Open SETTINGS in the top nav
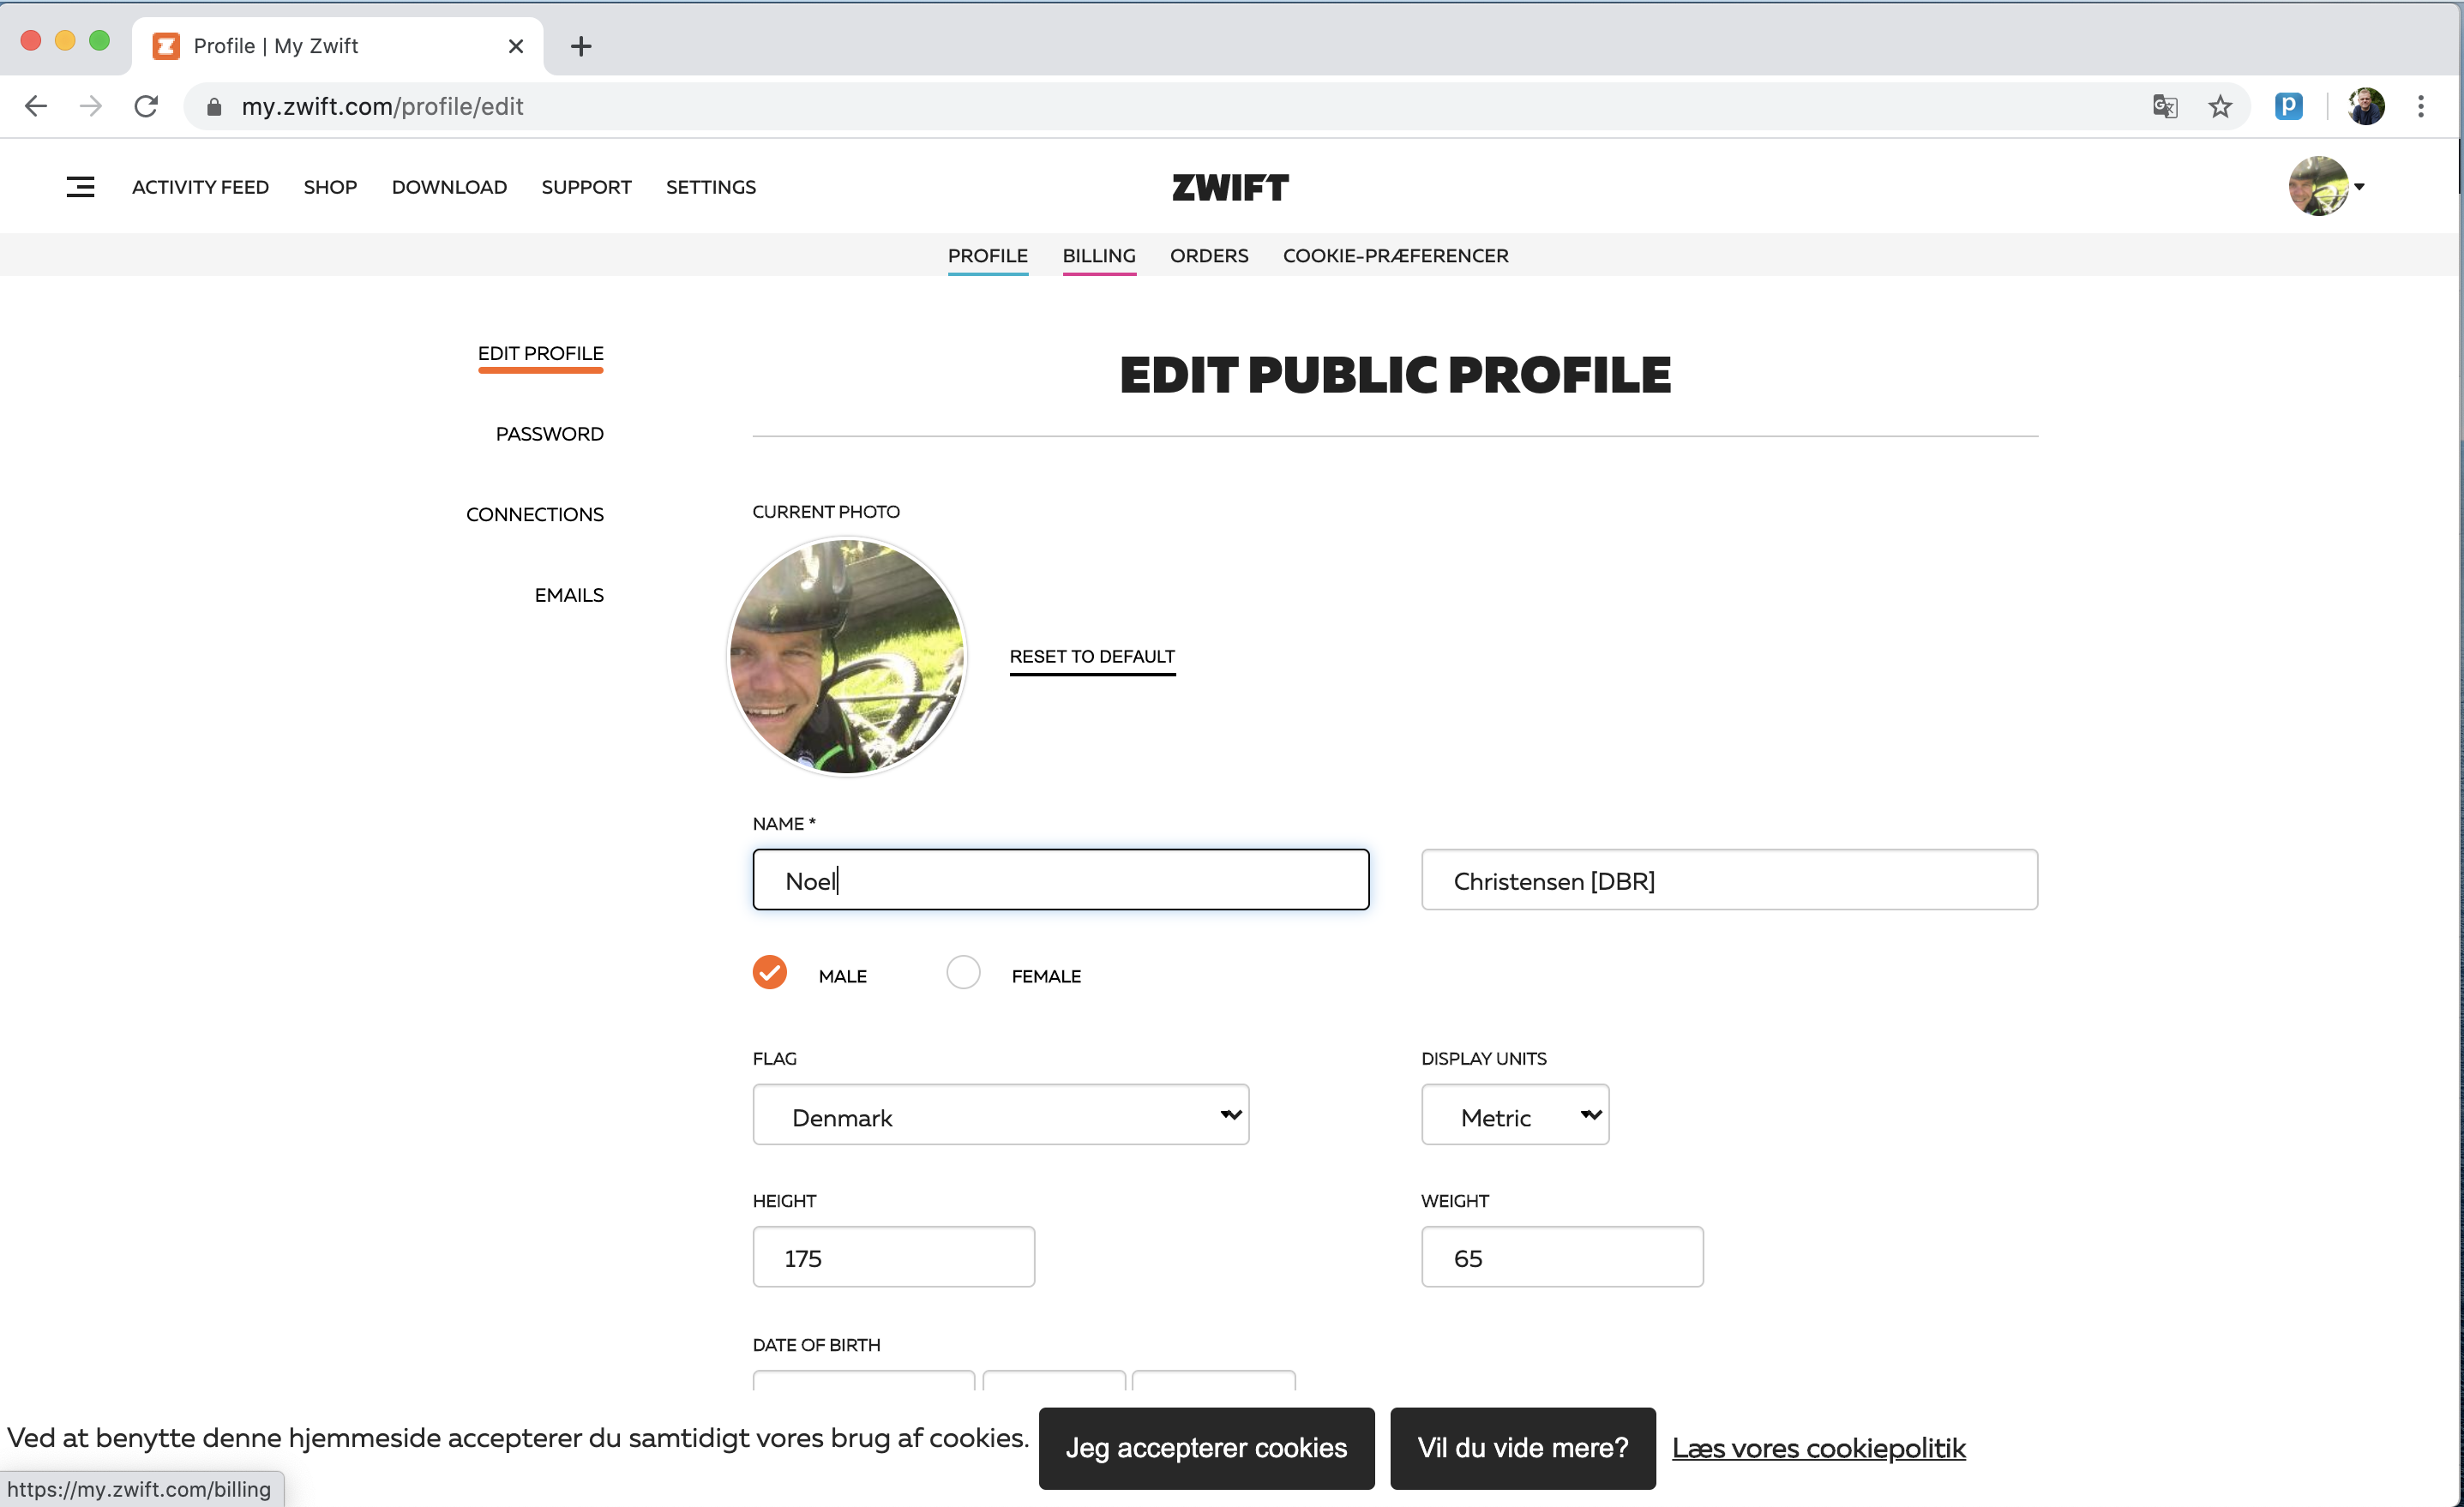2464x1507 pixels. [711, 187]
